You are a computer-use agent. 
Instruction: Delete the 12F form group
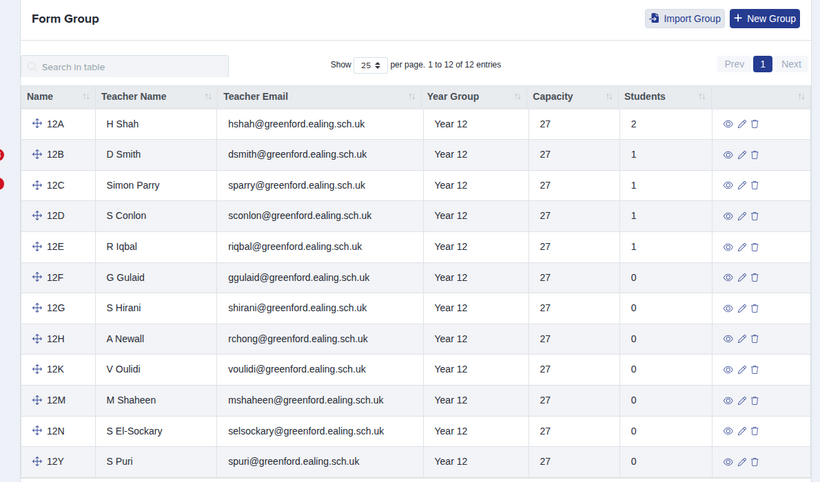tap(755, 278)
